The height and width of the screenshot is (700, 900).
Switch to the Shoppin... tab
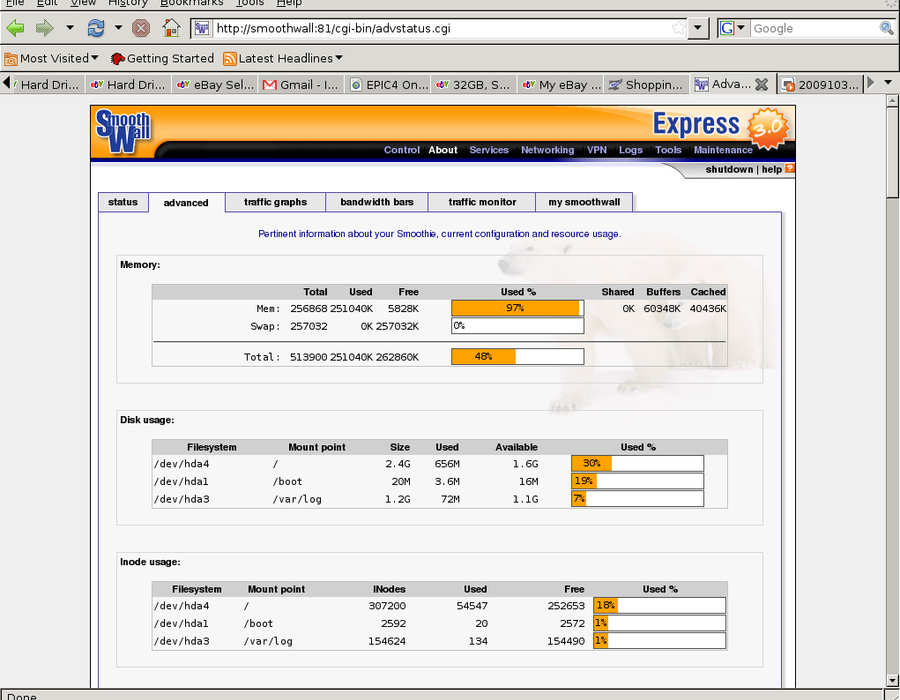[x=646, y=84]
